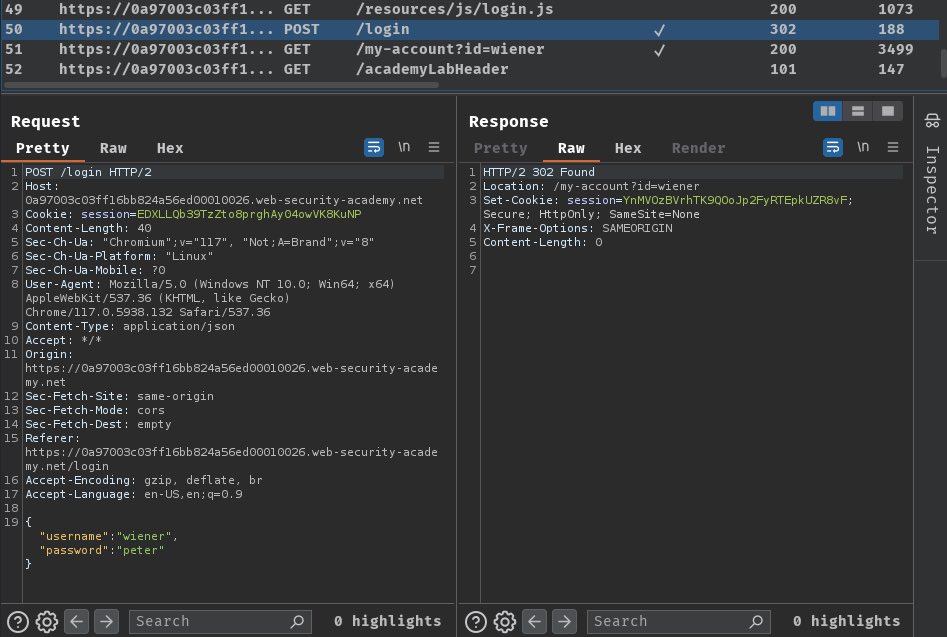Image resolution: width=947 pixels, height=637 pixels.
Task: Open the Render tab in the Response panel
Action: tap(698, 148)
